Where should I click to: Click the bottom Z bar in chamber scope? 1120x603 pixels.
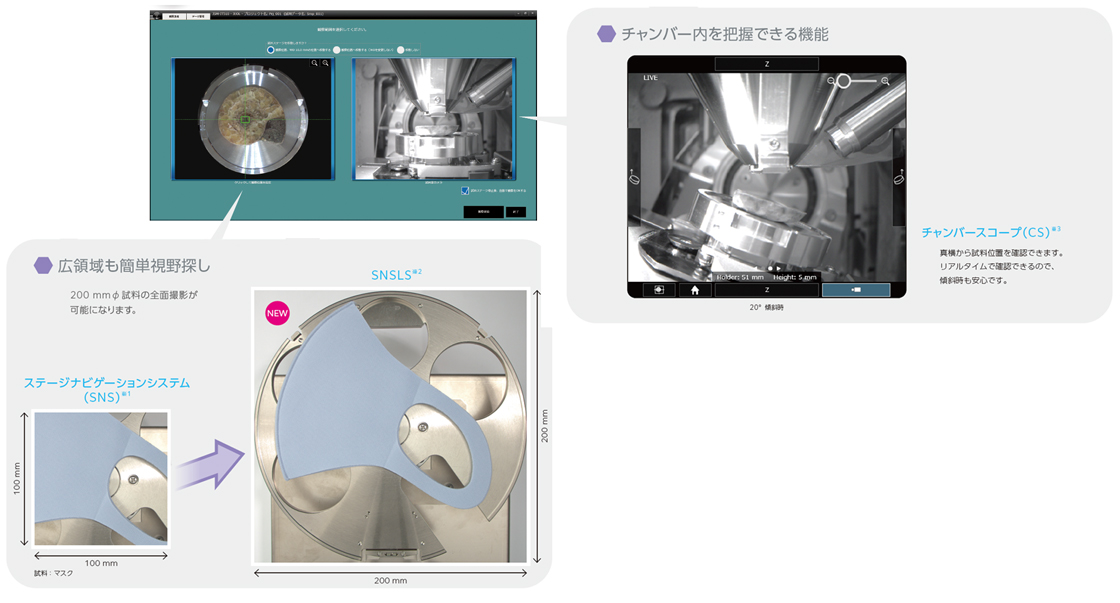coord(766,290)
